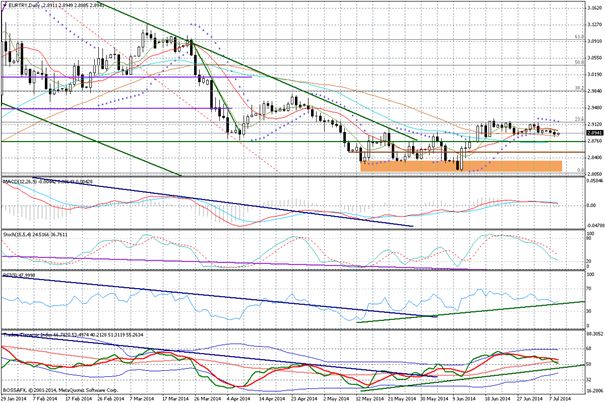Click the MACD 0.00 scale value
Viewport: 605px width, 403px height.
591,205
